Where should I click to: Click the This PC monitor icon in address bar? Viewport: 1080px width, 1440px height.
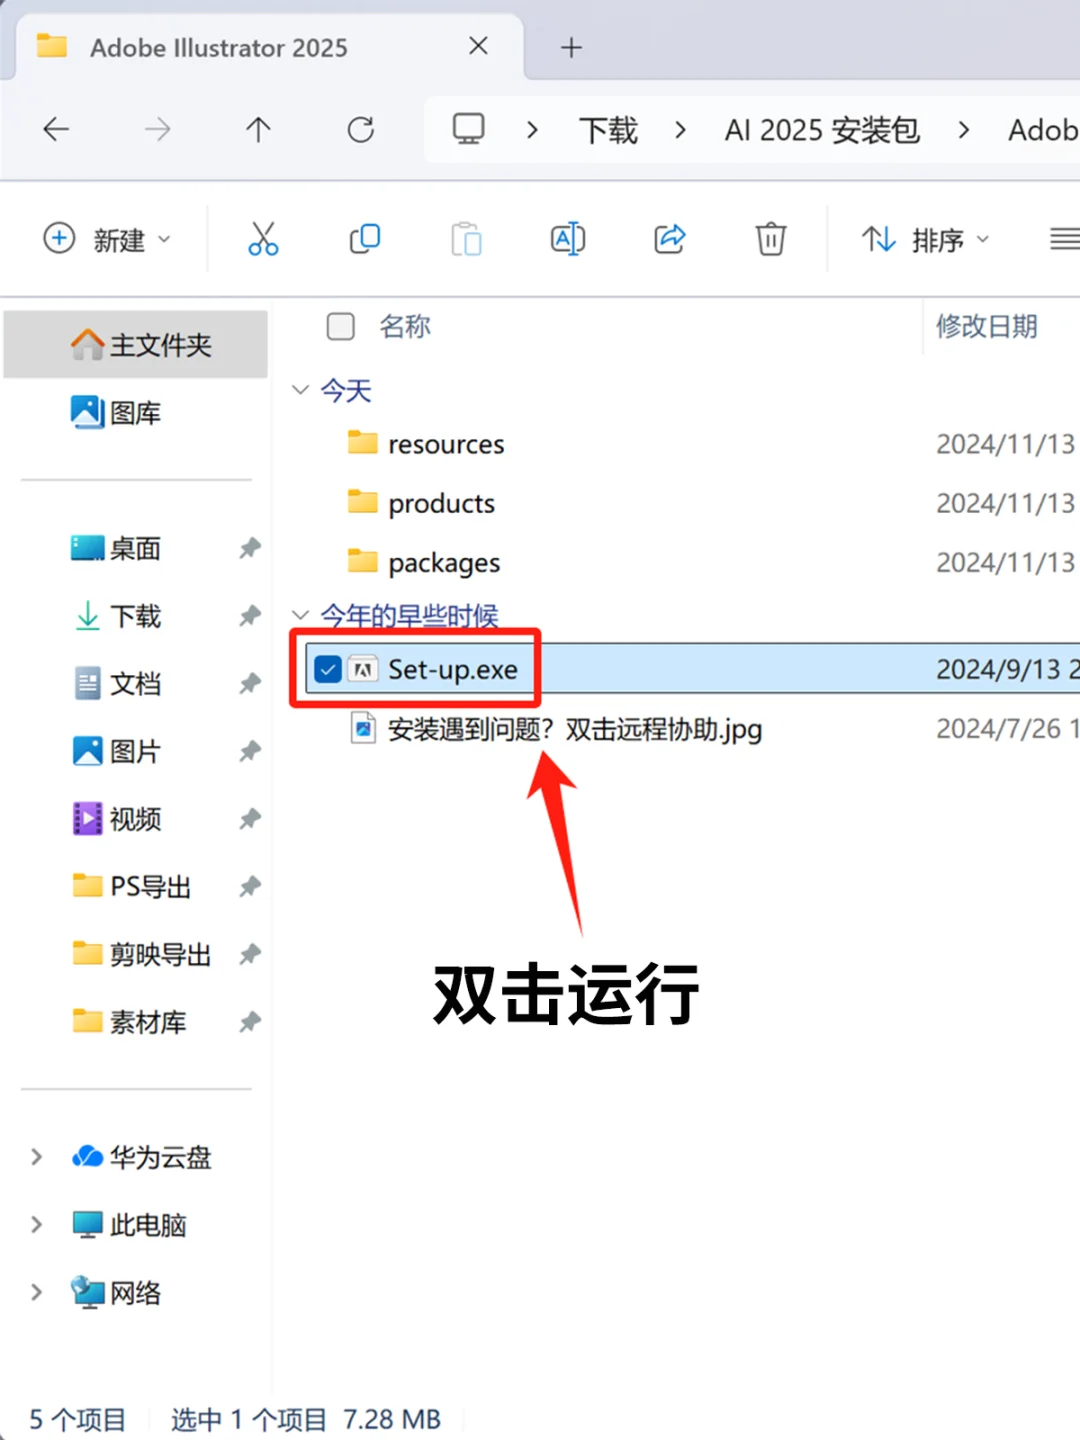[x=468, y=129]
